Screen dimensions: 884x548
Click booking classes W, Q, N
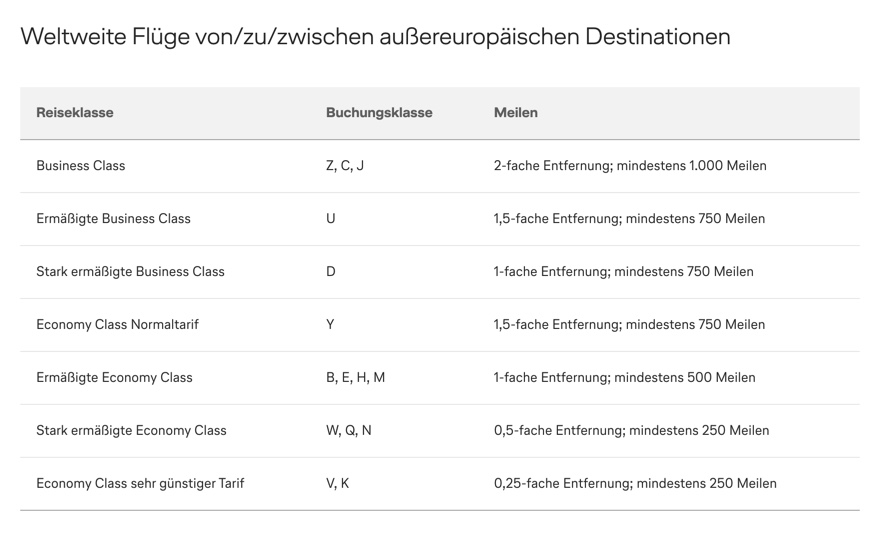coord(349,431)
